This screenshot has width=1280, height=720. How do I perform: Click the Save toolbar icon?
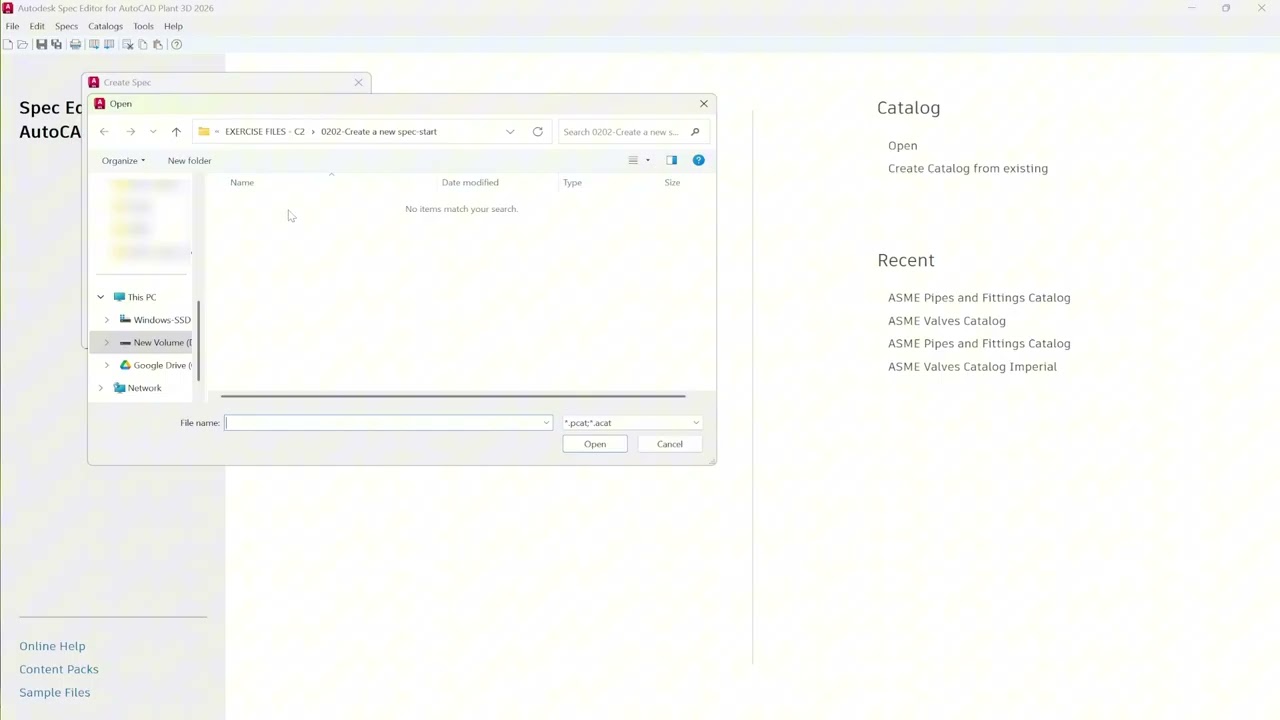[x=42, y=44]
